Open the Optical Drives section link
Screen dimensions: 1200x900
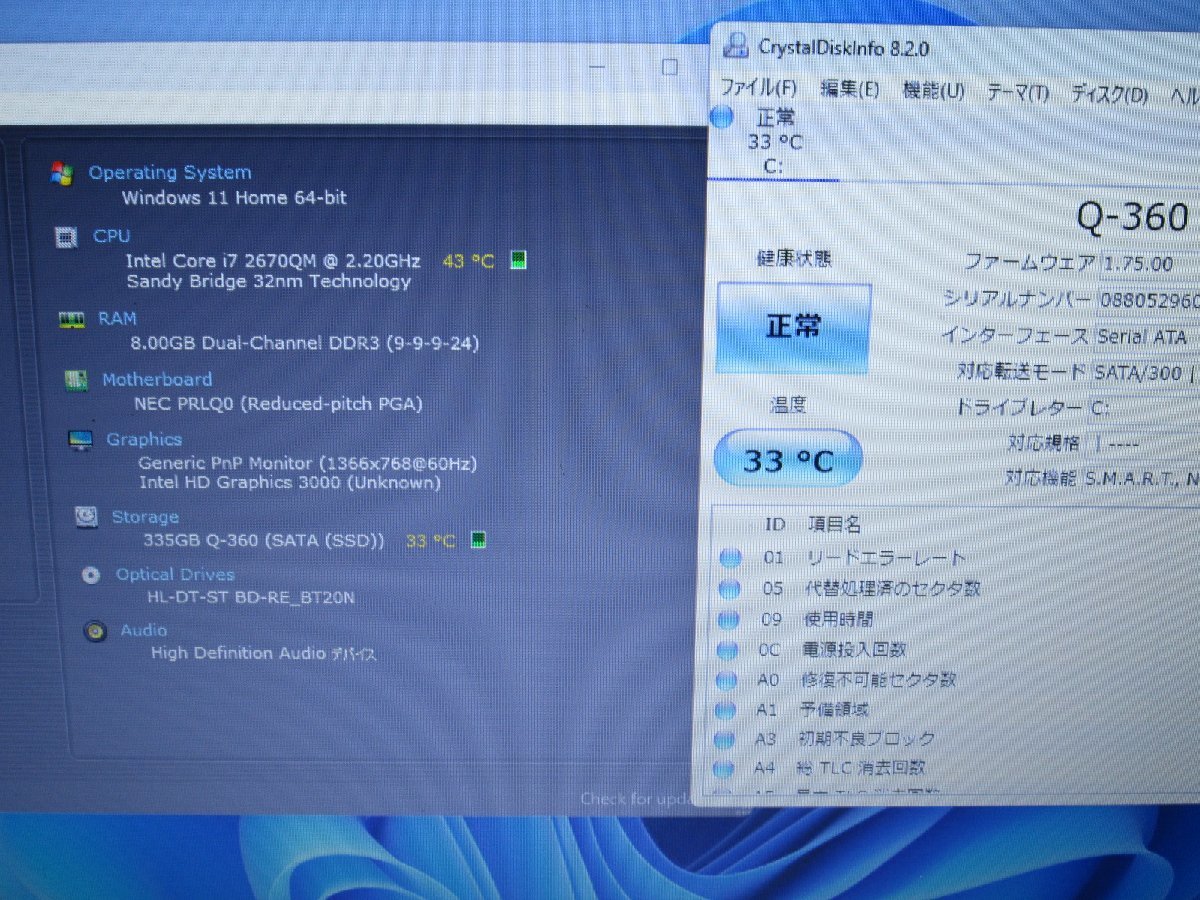click(175, 574)
